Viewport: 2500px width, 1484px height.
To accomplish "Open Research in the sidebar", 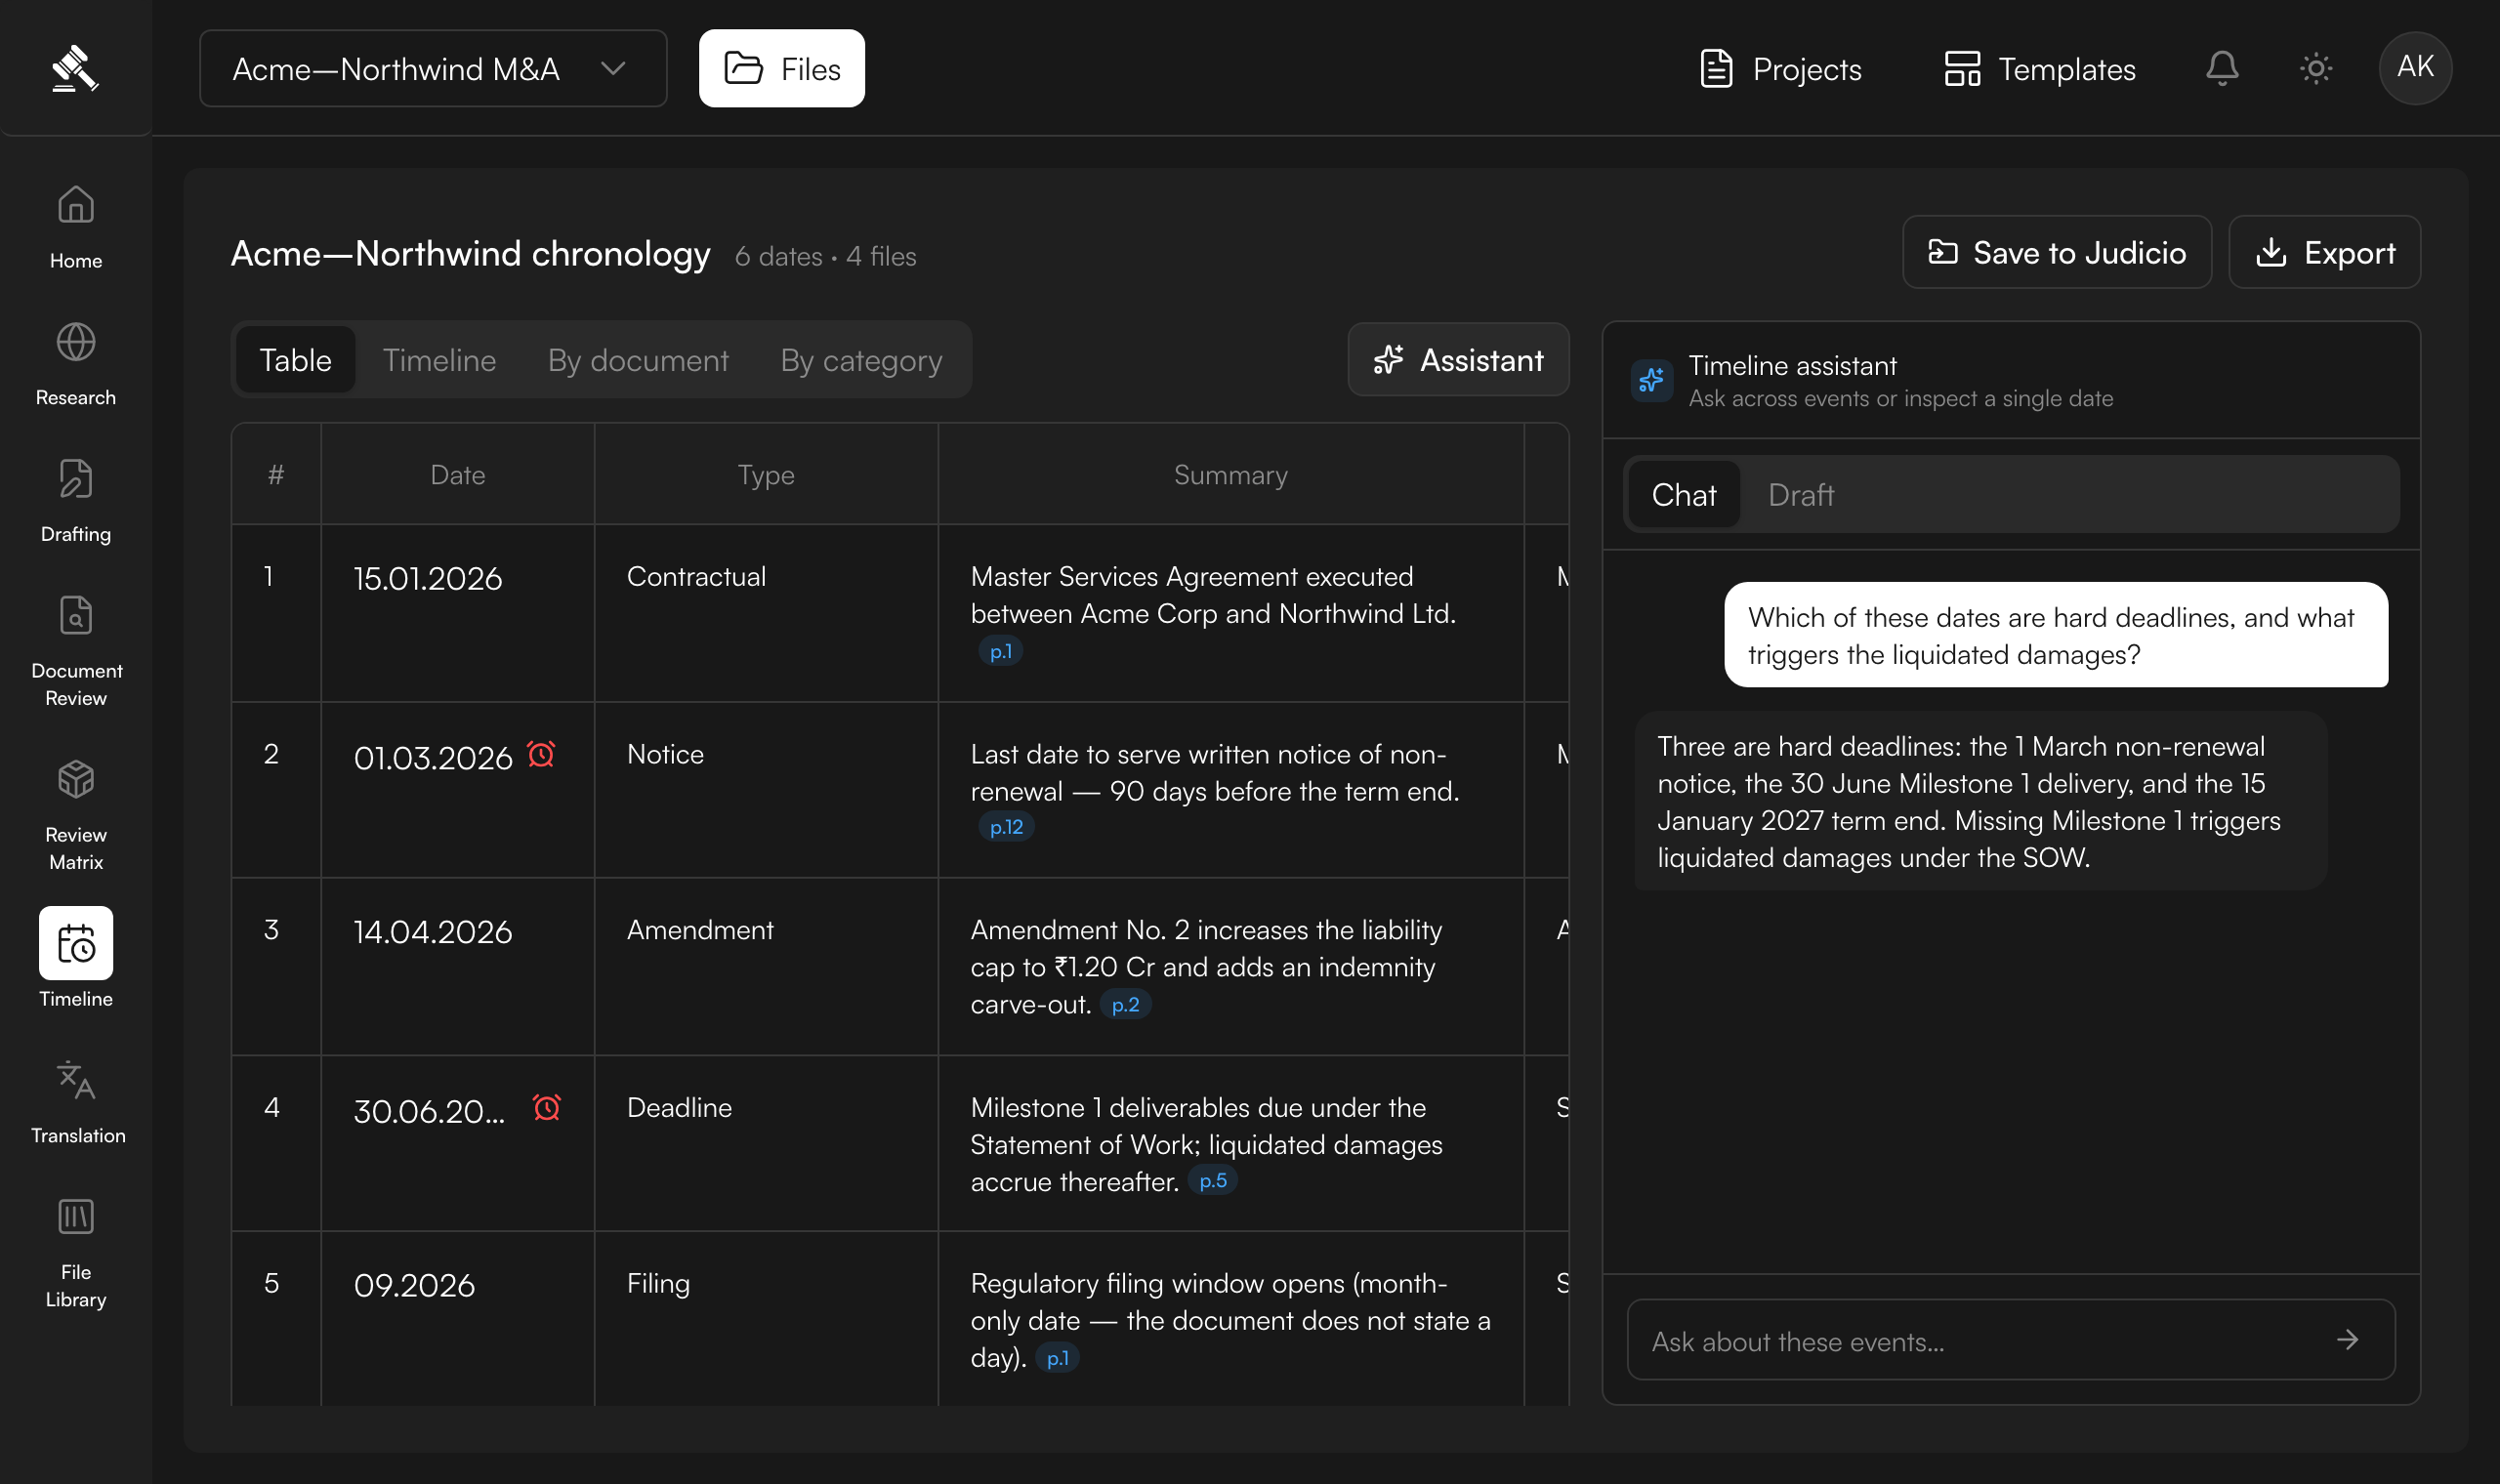I will [x=76, y=364].
